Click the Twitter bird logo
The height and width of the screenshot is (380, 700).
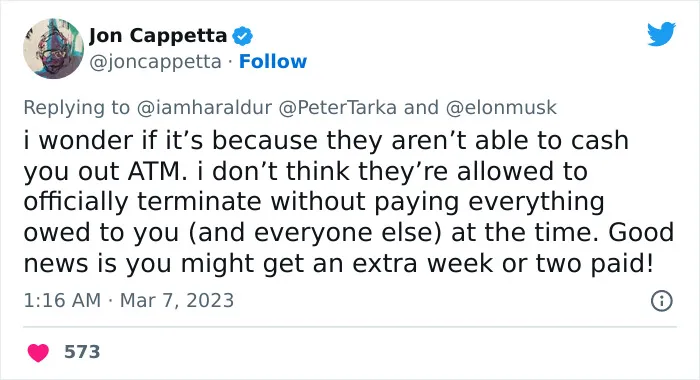[661, 33]
